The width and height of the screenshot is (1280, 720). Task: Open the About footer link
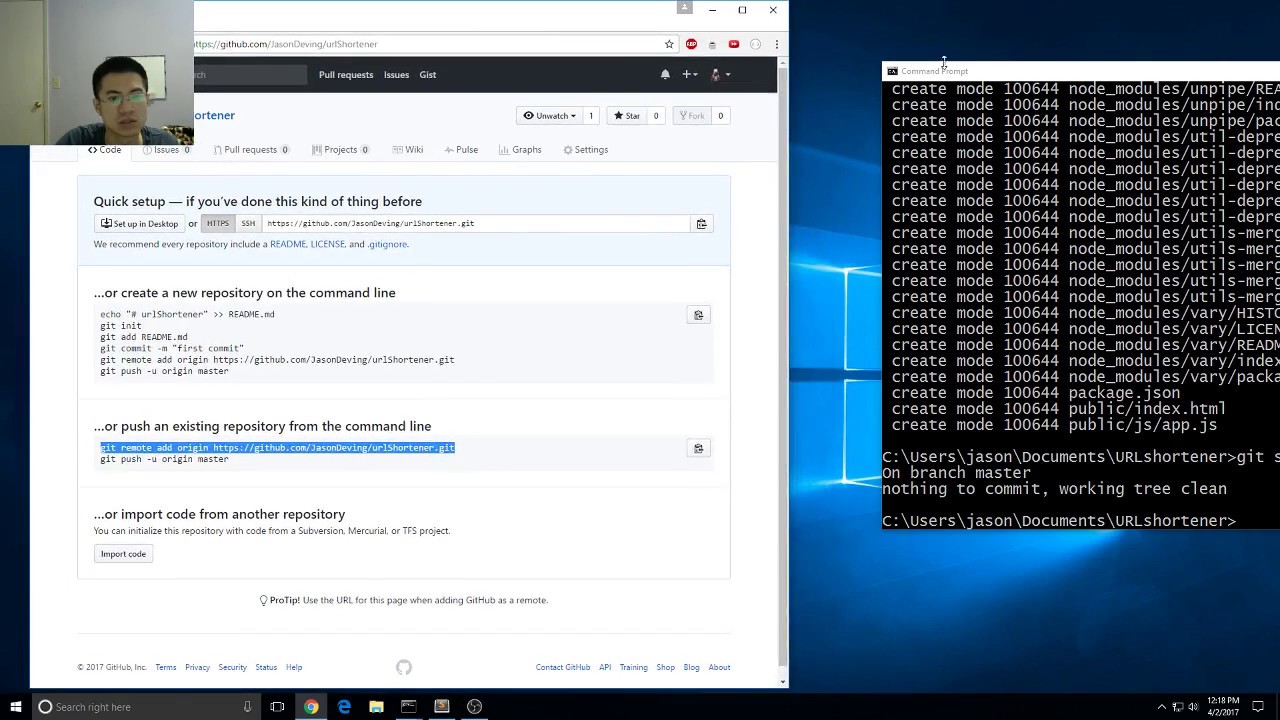coord(719,667)
